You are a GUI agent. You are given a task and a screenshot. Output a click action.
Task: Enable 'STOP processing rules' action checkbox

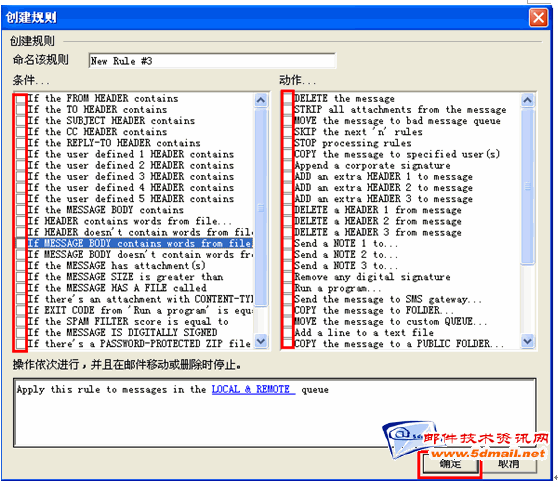(288, 143)
